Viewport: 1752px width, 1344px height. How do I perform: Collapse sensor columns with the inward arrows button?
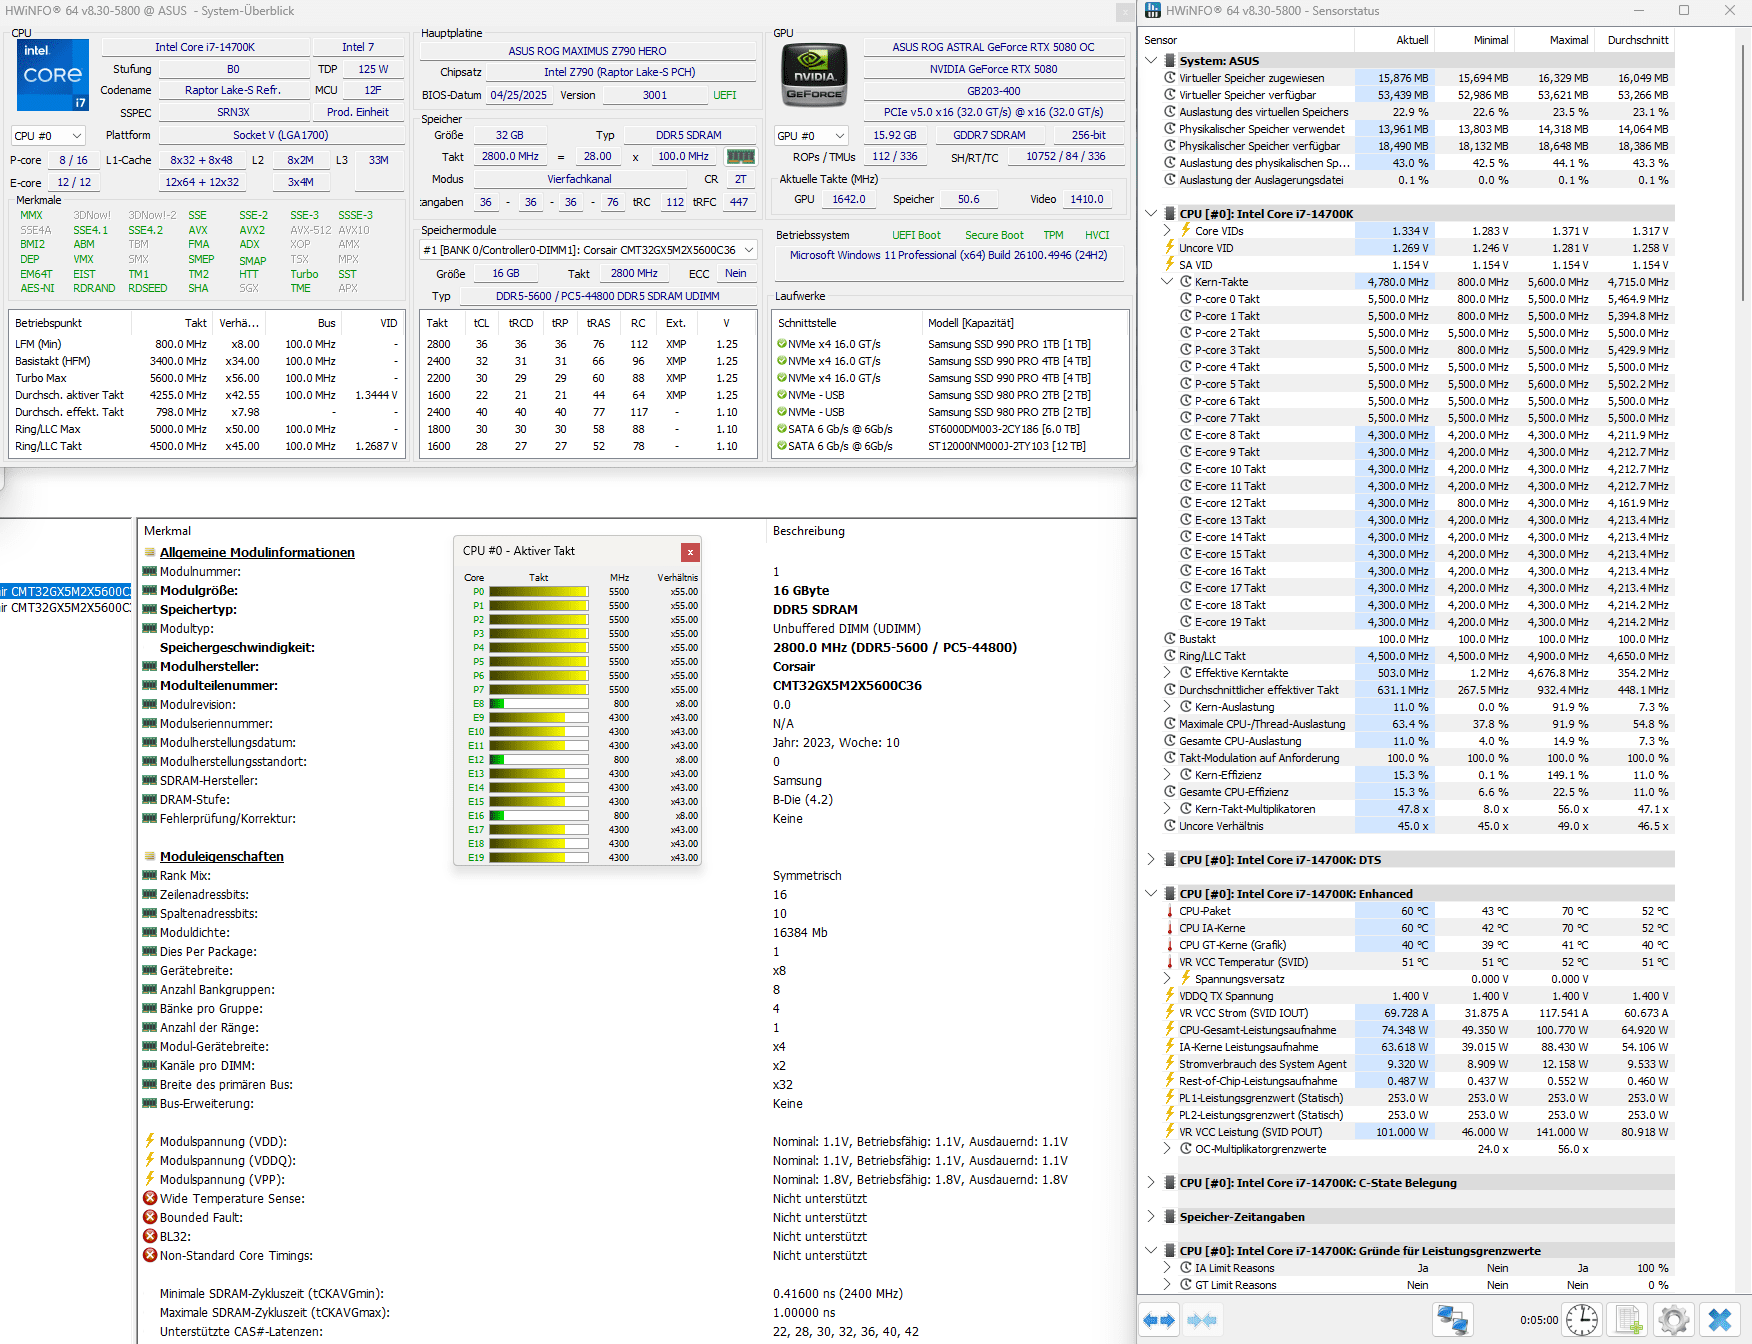(x=1202, y=1320)
